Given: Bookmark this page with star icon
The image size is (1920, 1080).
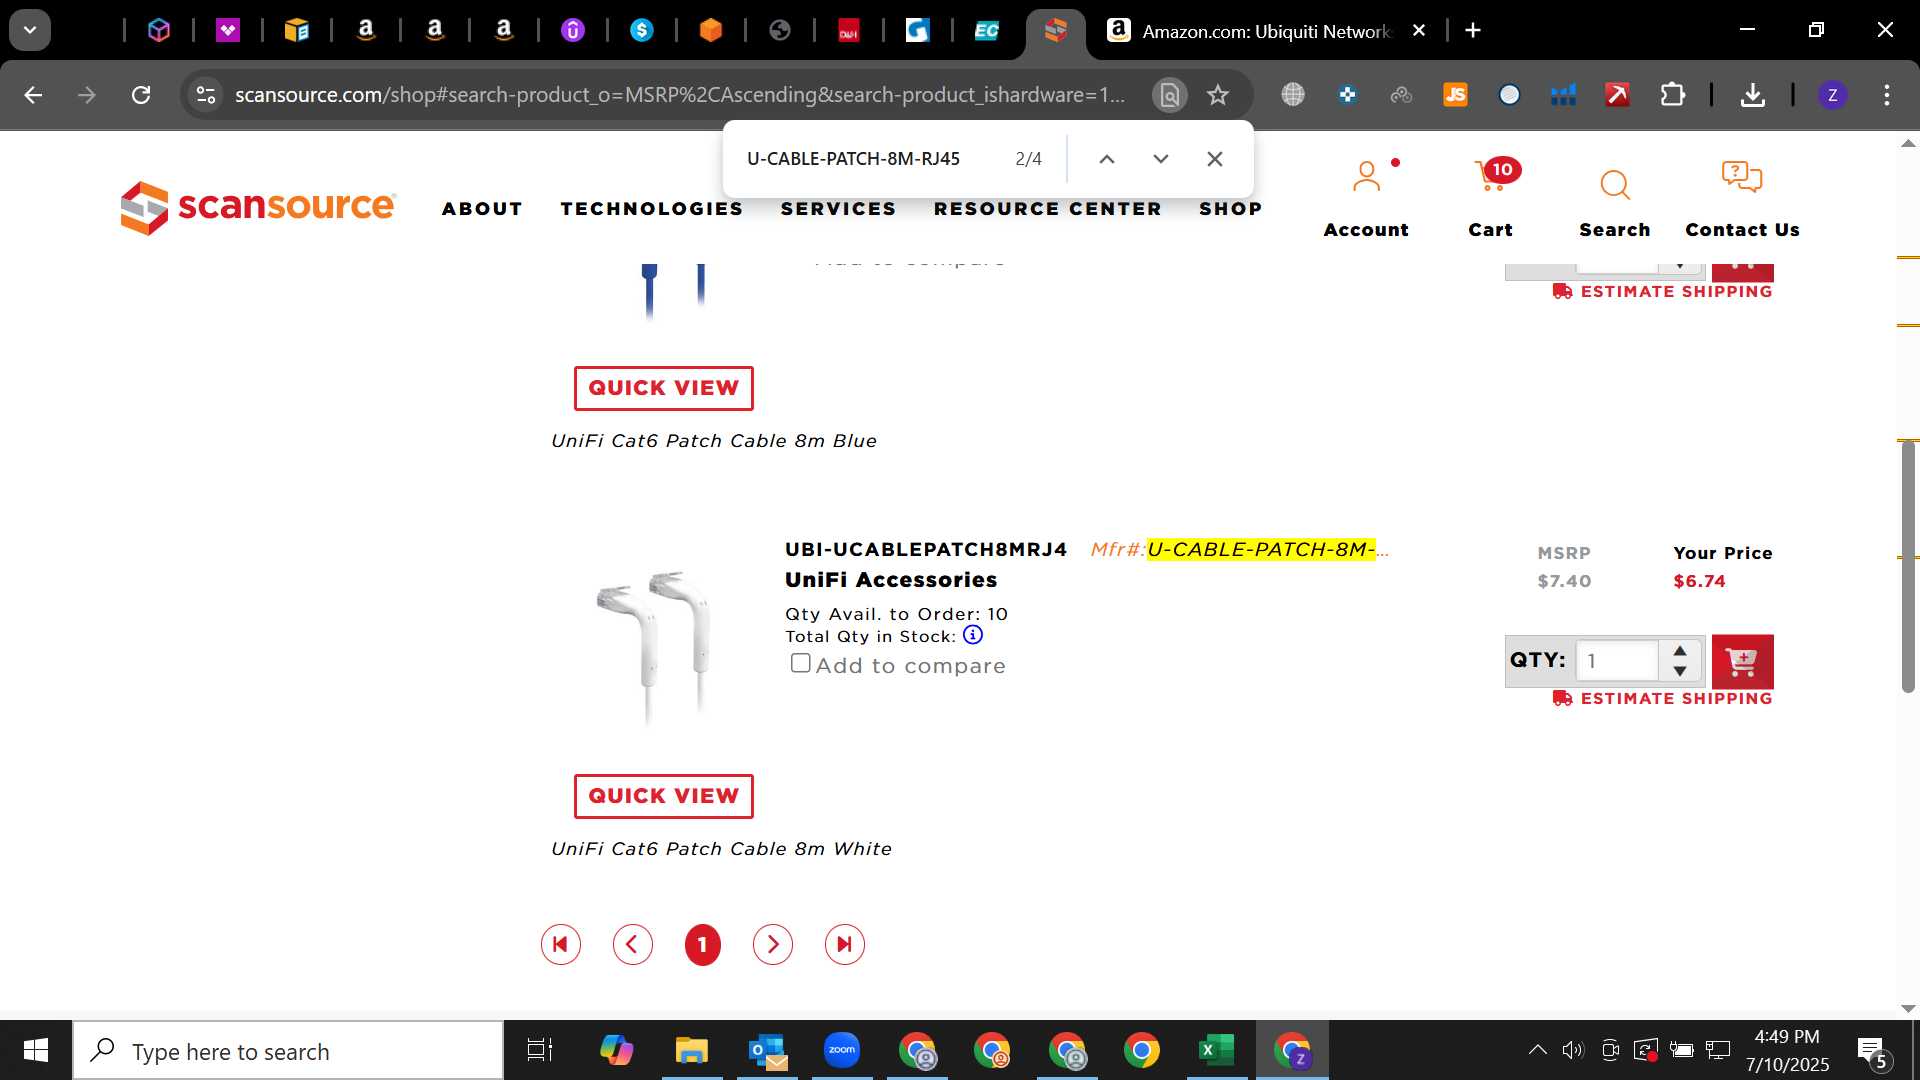Looking at the screenshot, I should coord(1217,95).
